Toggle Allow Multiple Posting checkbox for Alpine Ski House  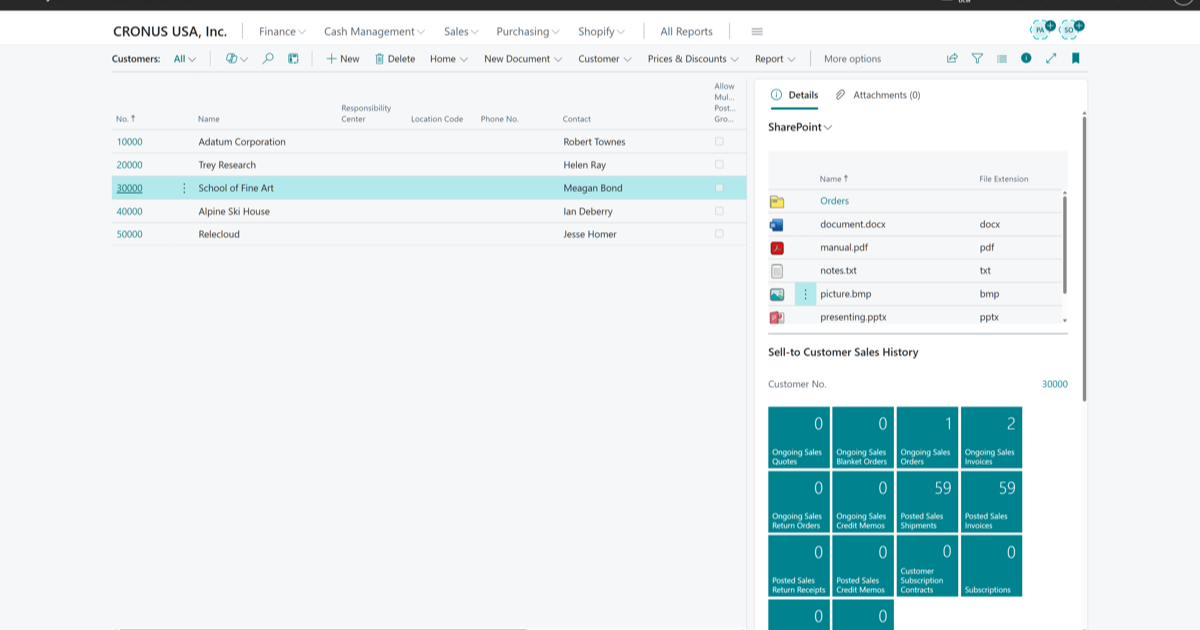(x=719, y=211)
